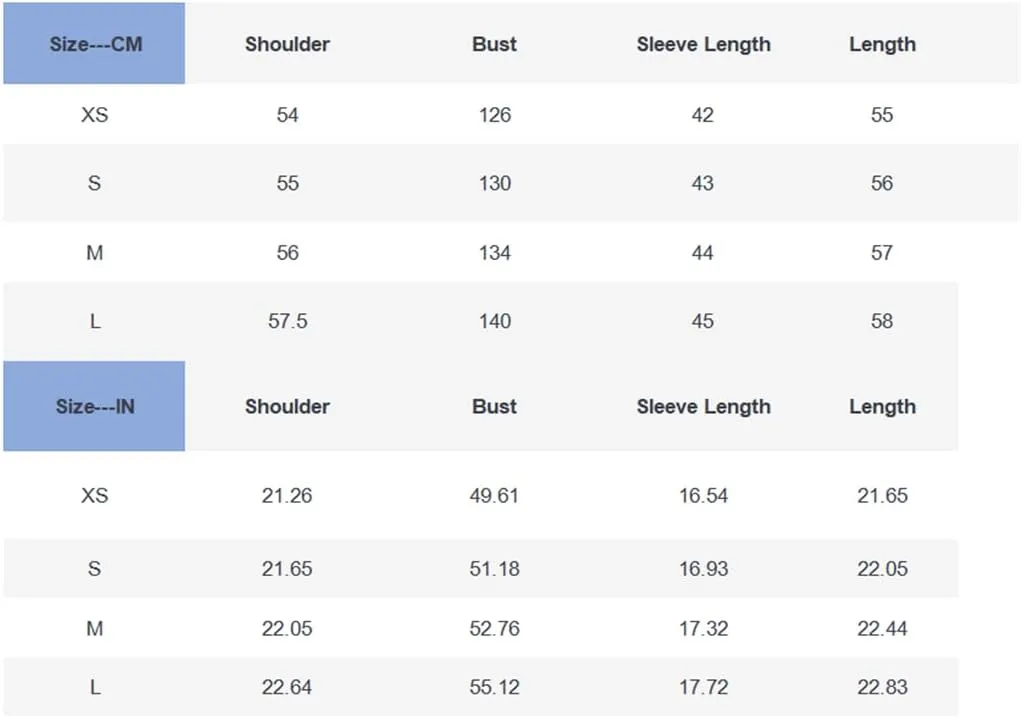
Task: Click Sleeve Length header in CM table
Action: click(x=703, y=44)
